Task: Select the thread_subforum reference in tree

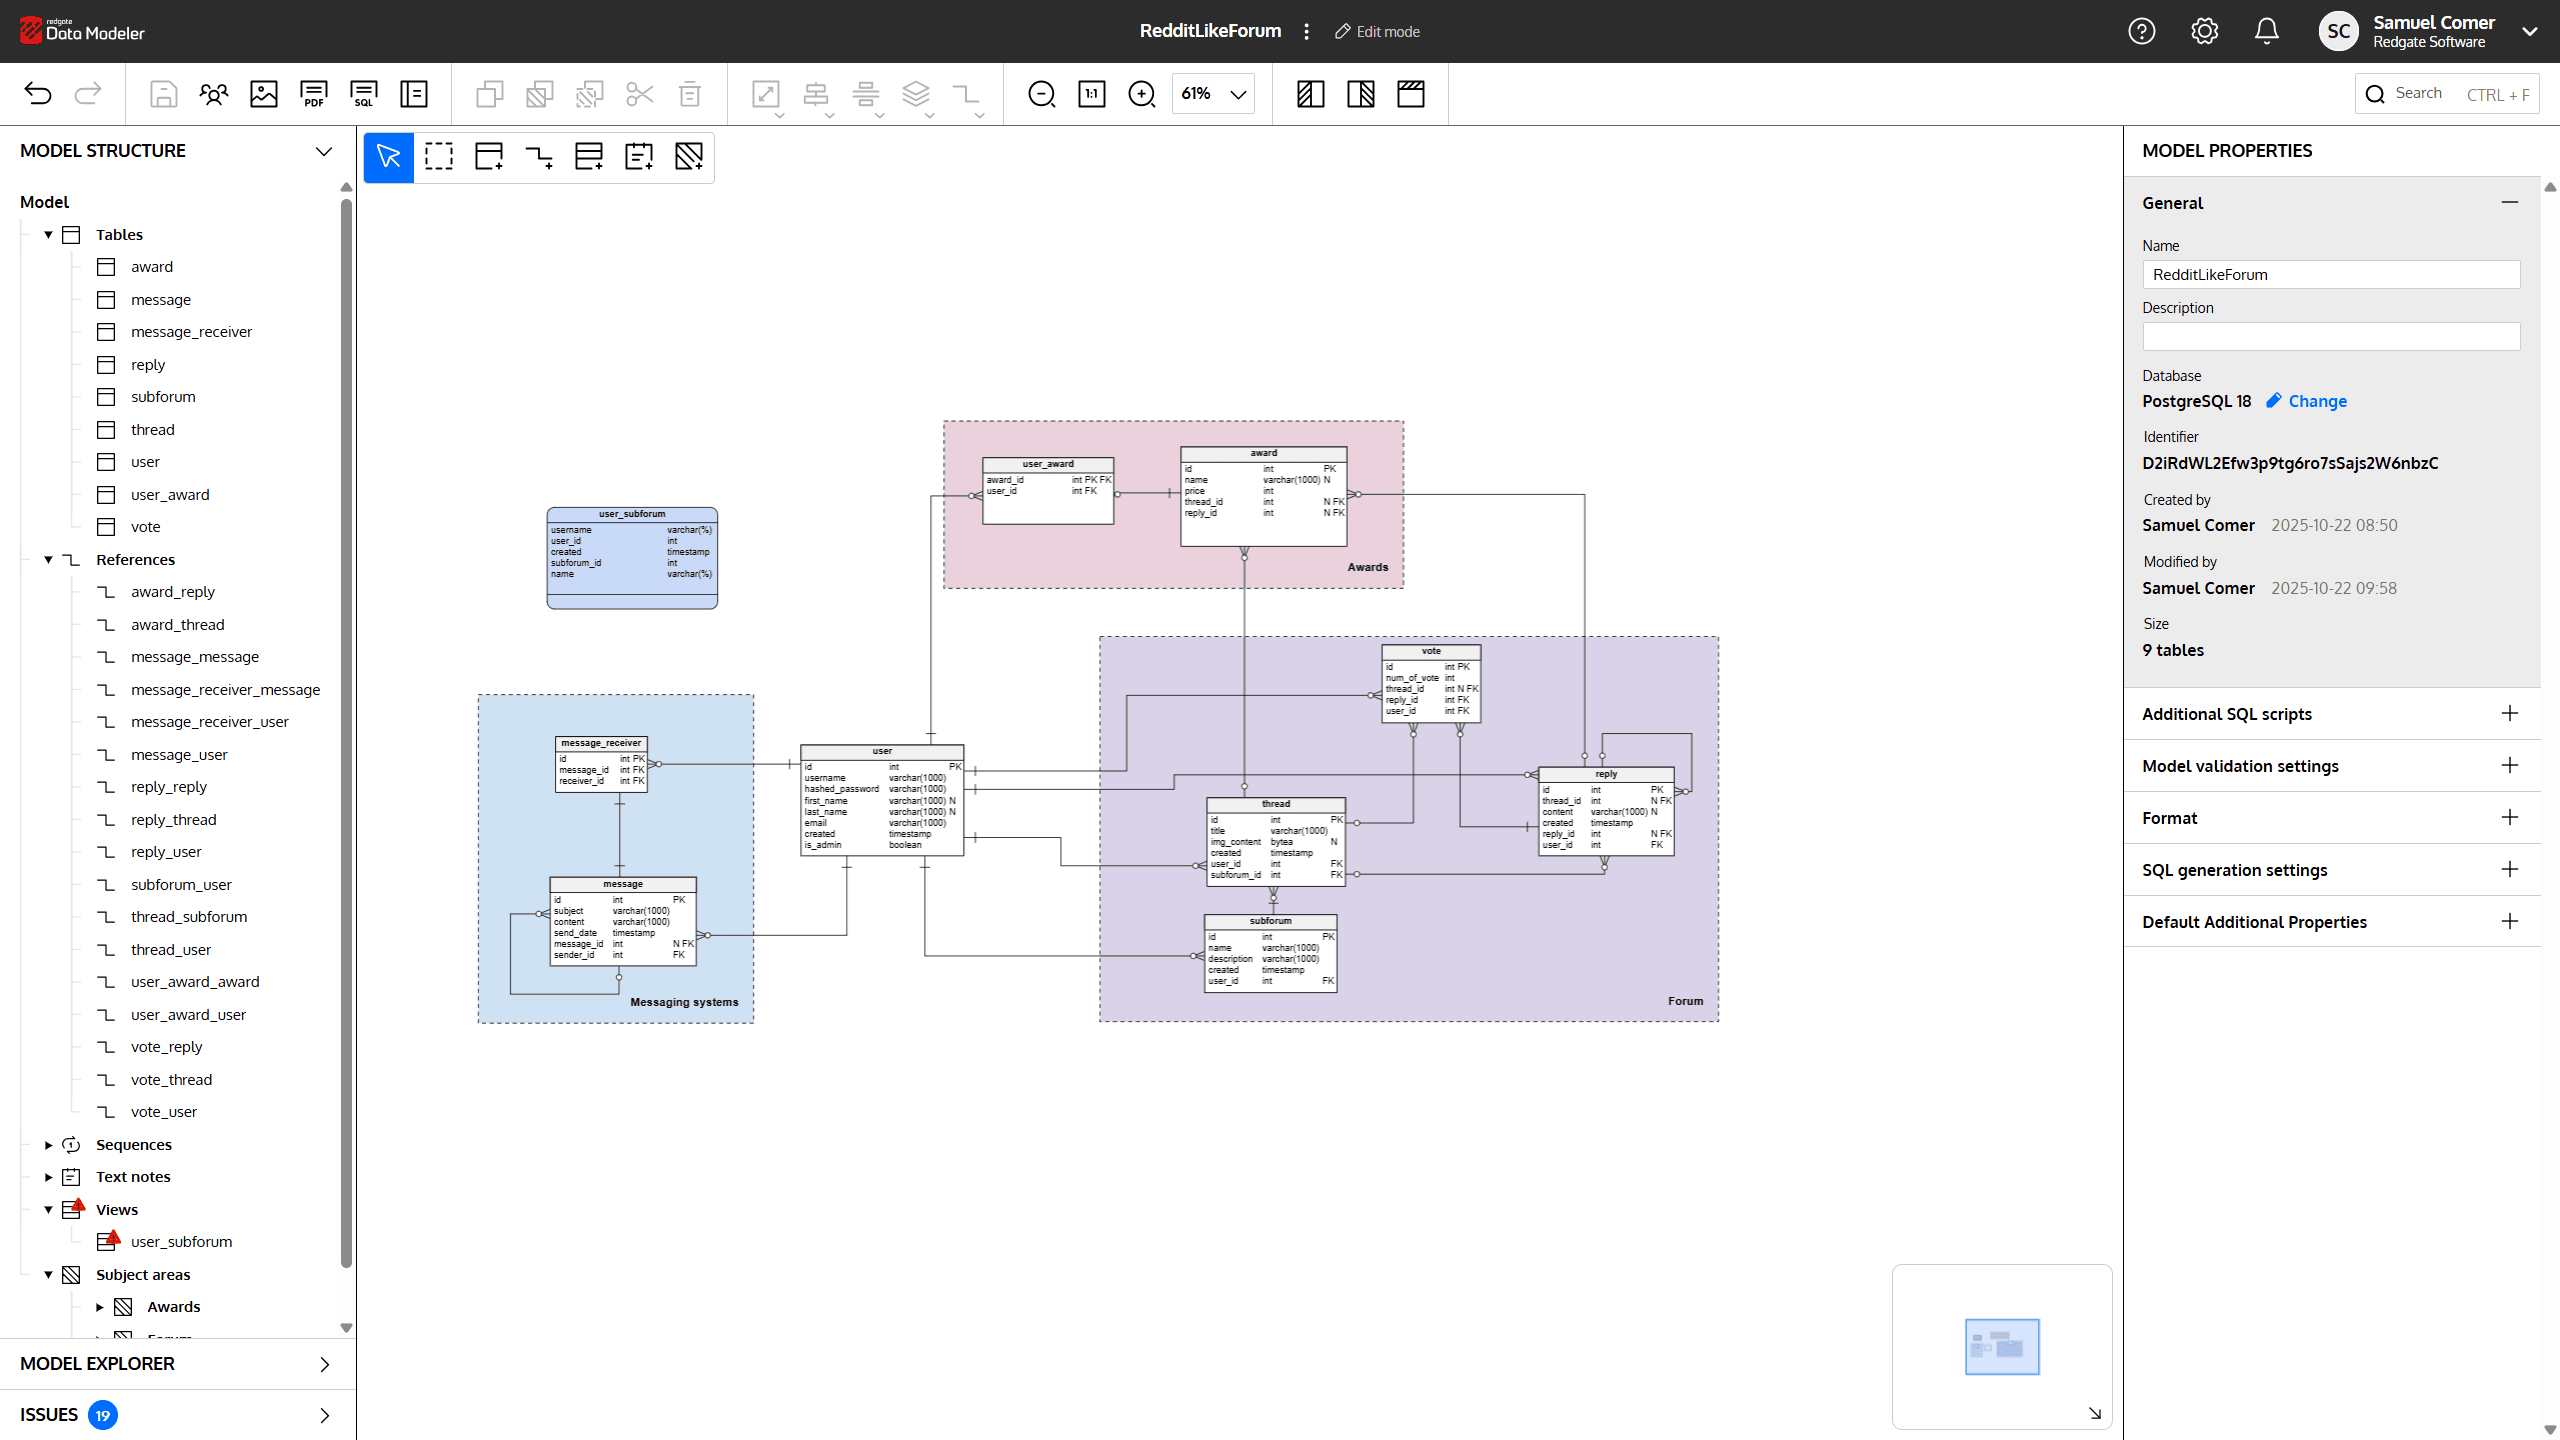Action: pyautogui.click(x=189, y=917)
